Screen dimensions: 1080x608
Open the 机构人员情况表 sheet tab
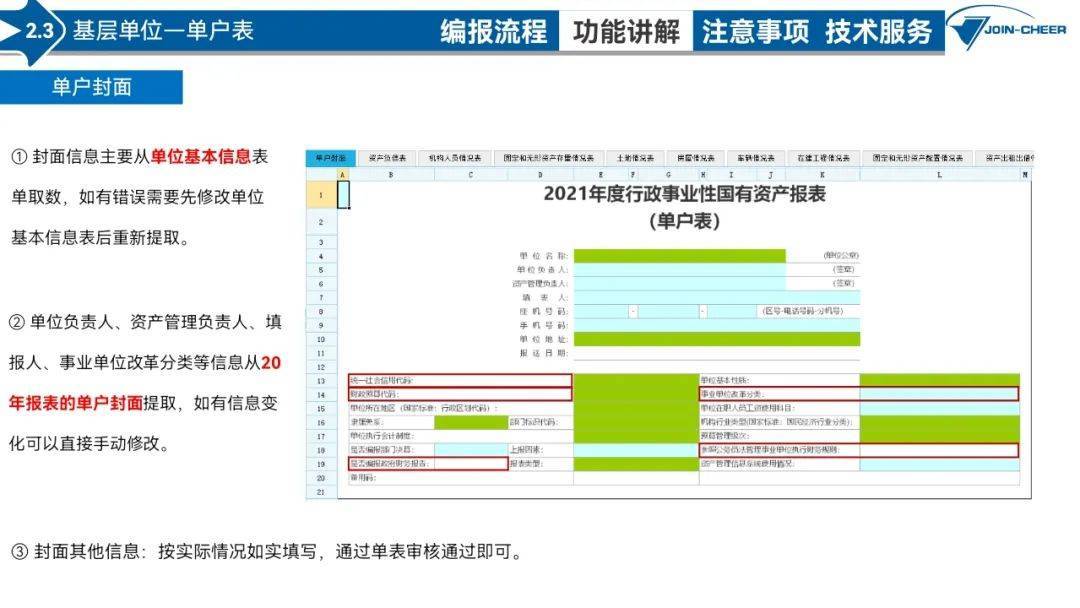coord(455,158)
